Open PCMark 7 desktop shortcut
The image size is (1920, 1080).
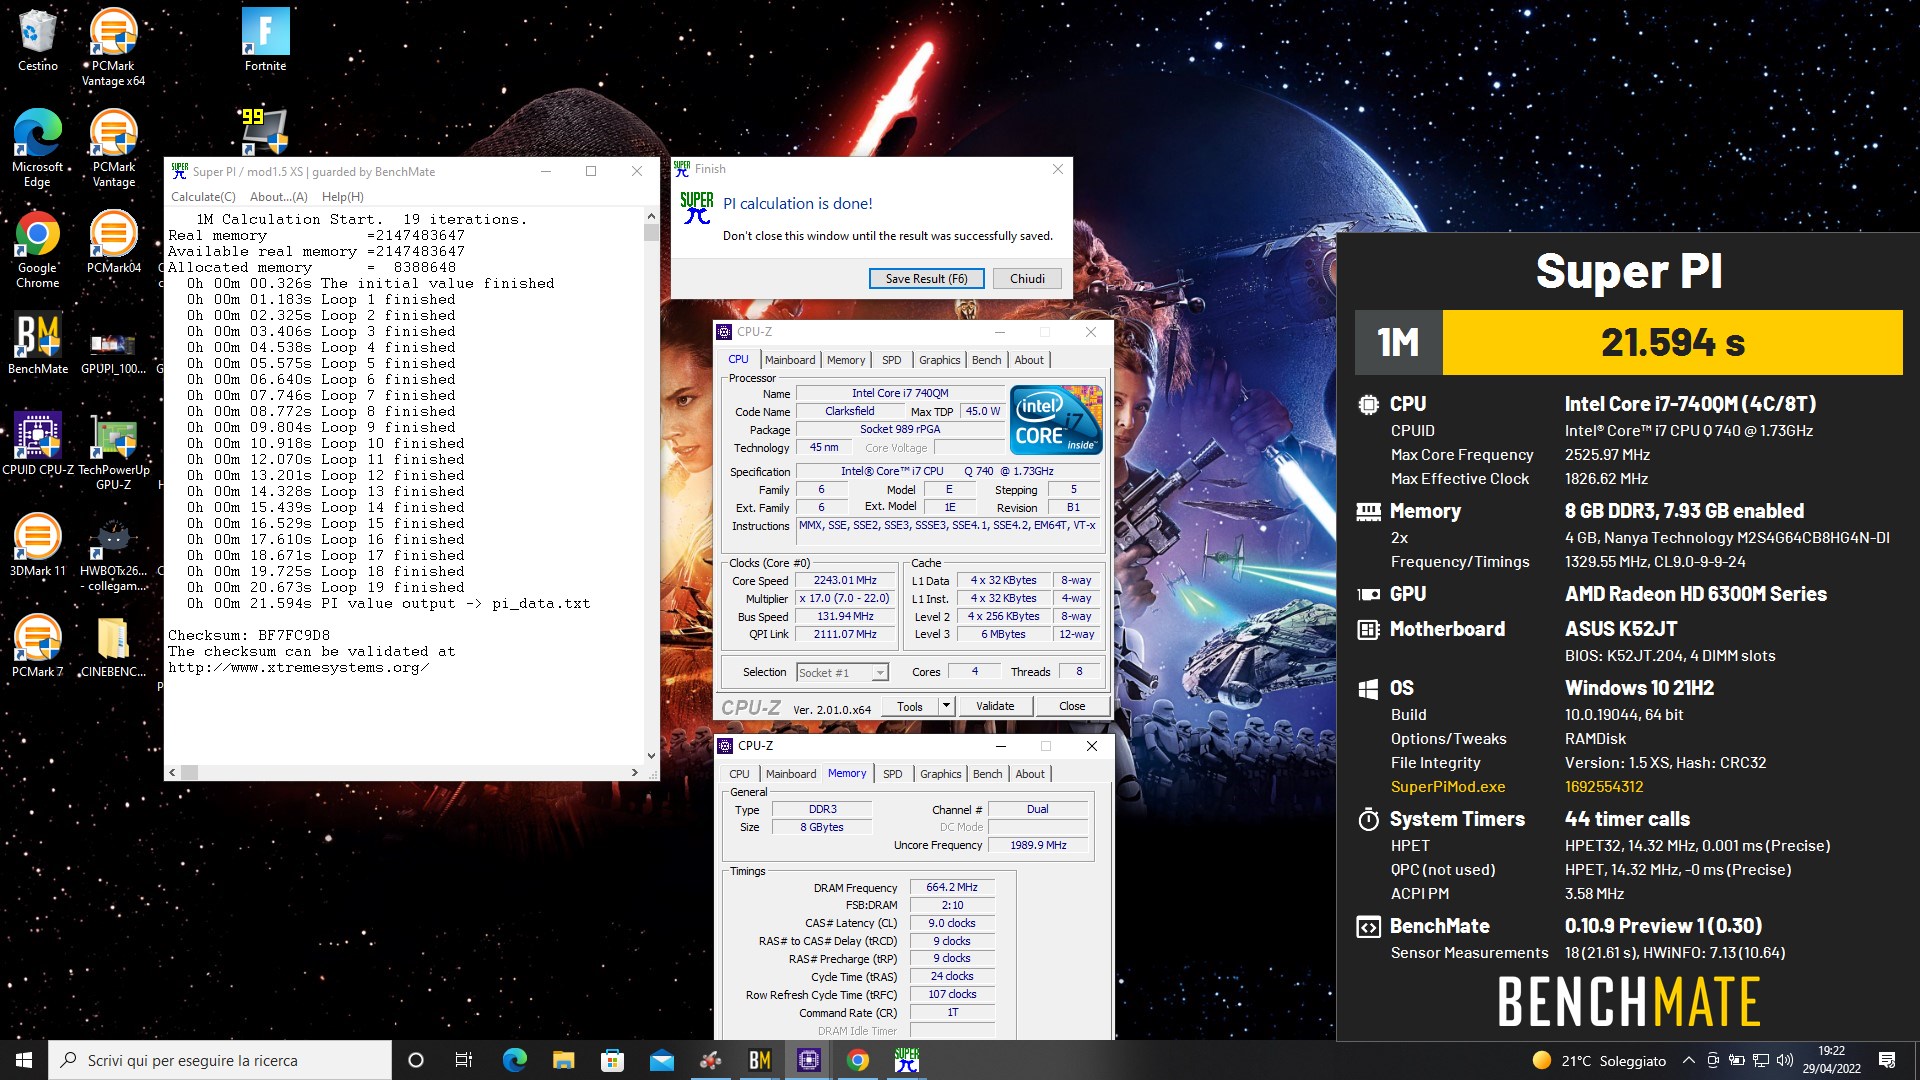point(37,646)
